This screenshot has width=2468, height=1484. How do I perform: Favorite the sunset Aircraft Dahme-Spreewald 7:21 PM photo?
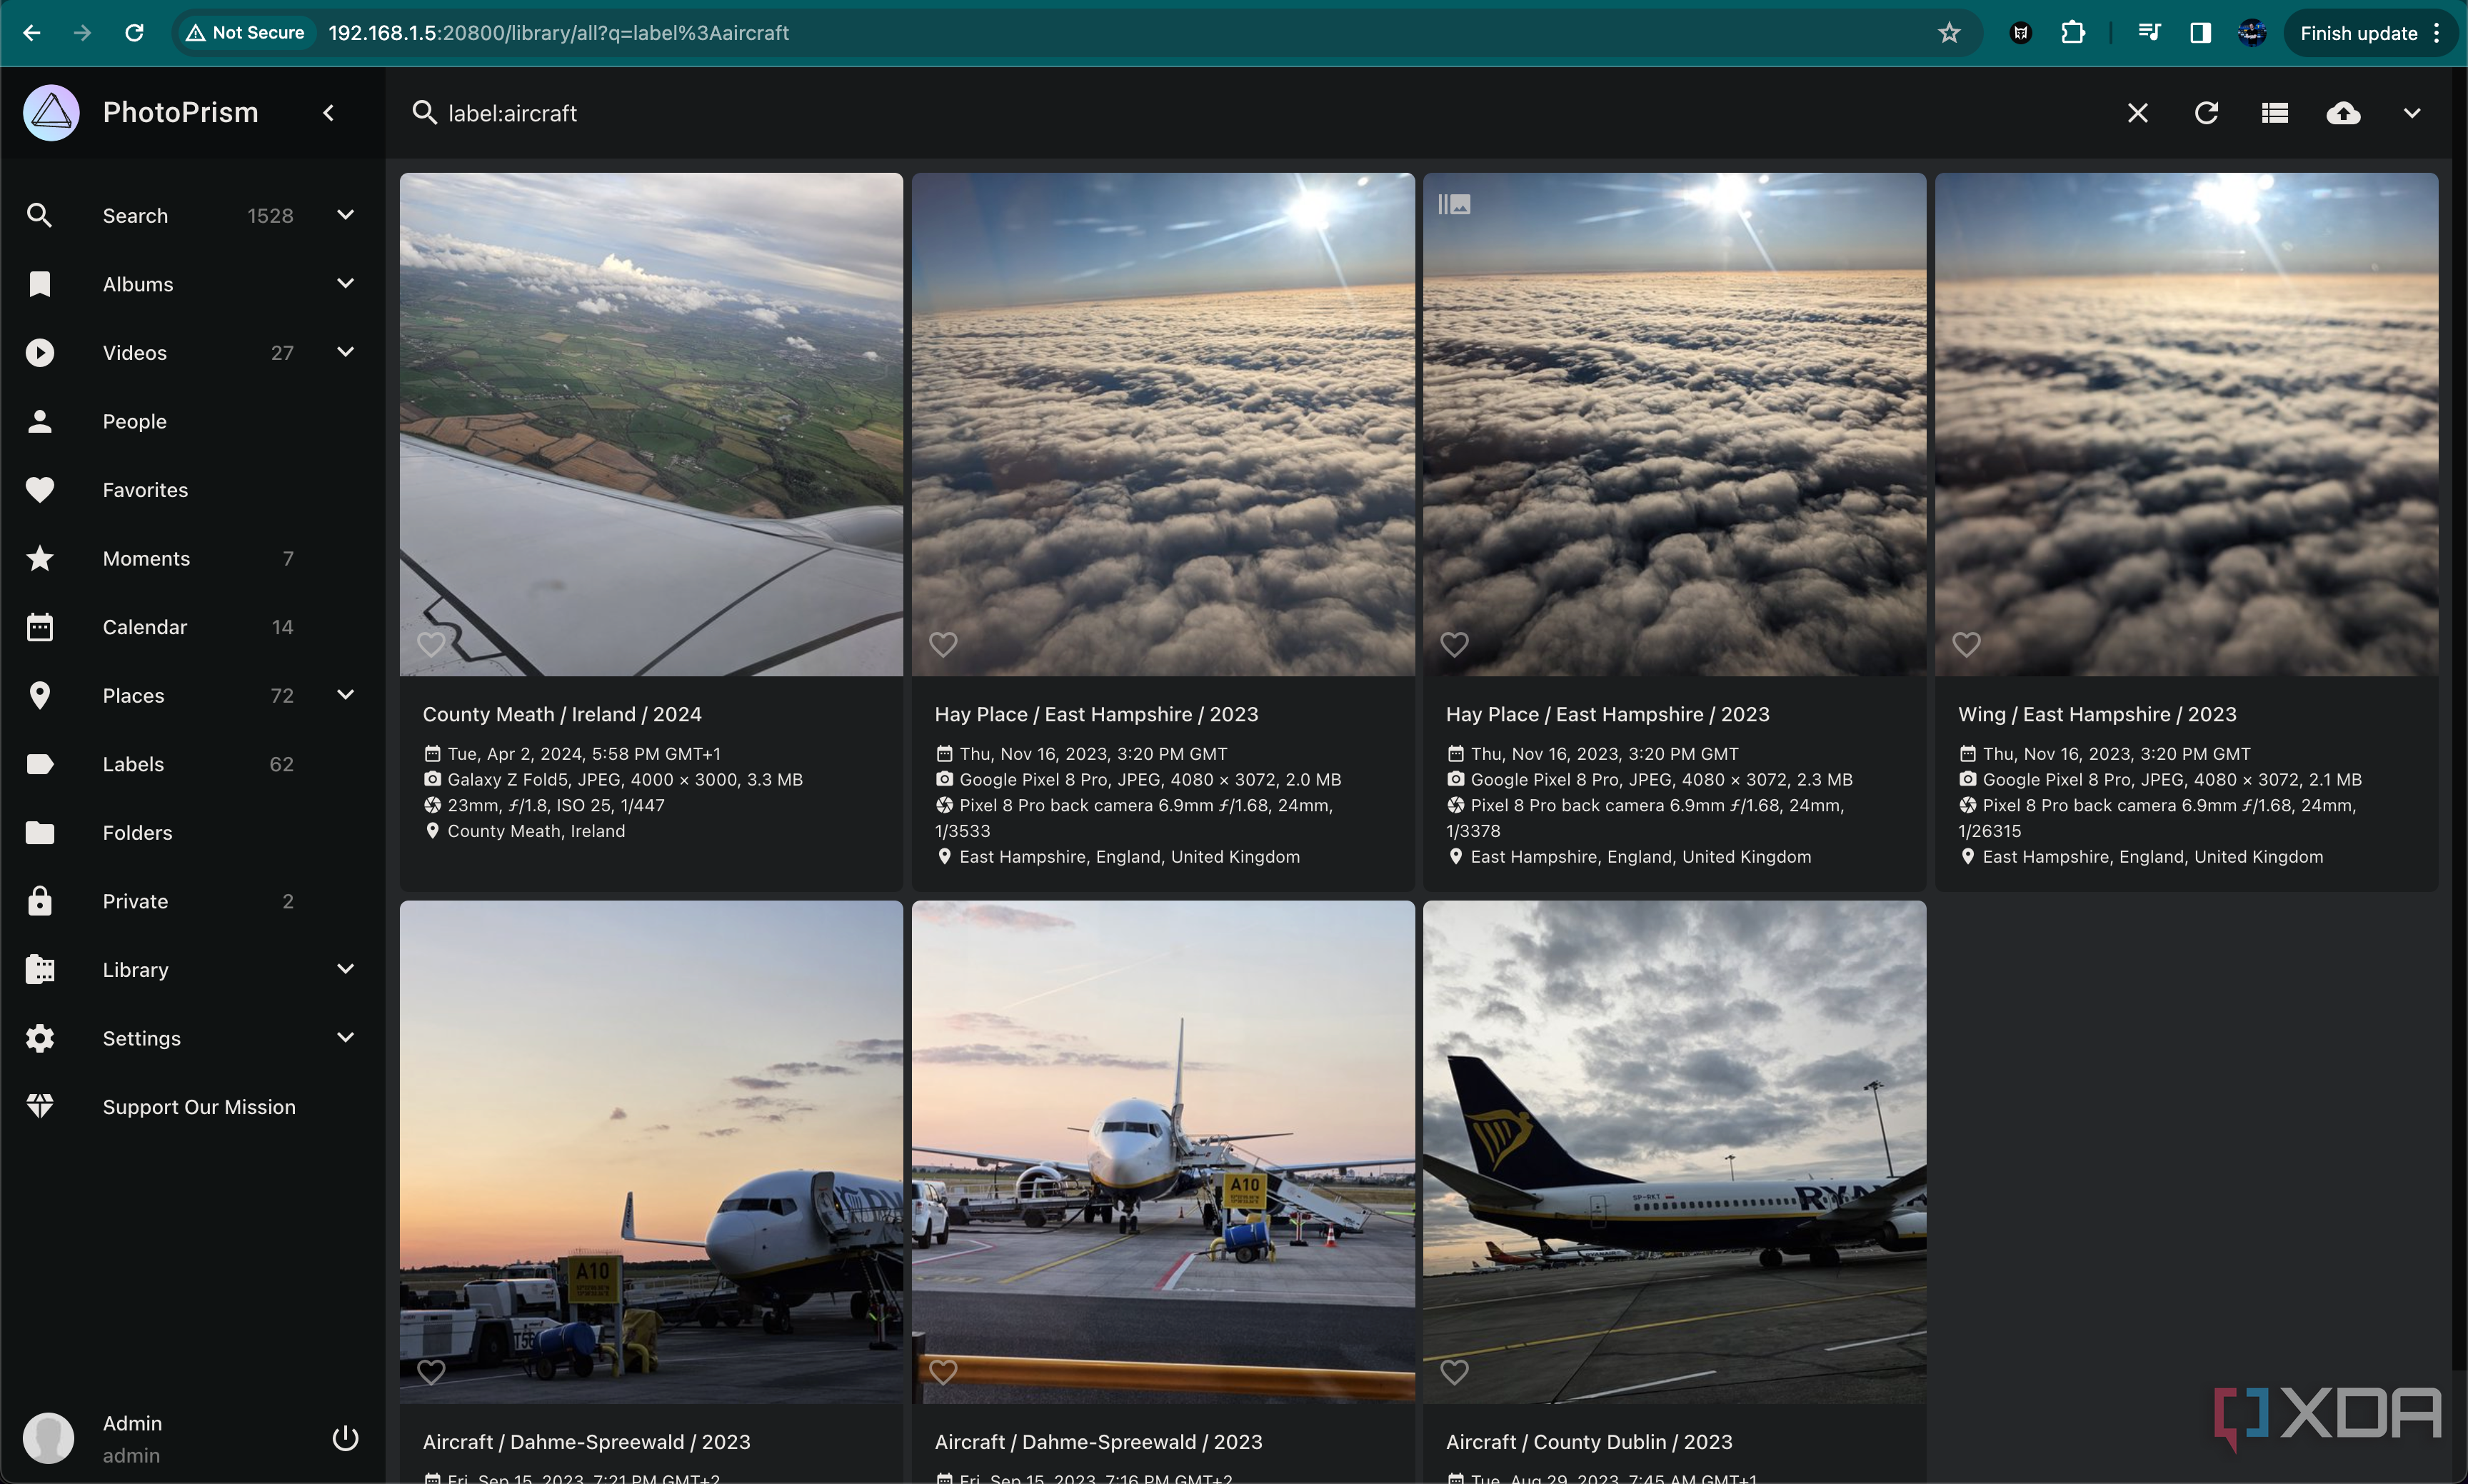click(431, 1372)
